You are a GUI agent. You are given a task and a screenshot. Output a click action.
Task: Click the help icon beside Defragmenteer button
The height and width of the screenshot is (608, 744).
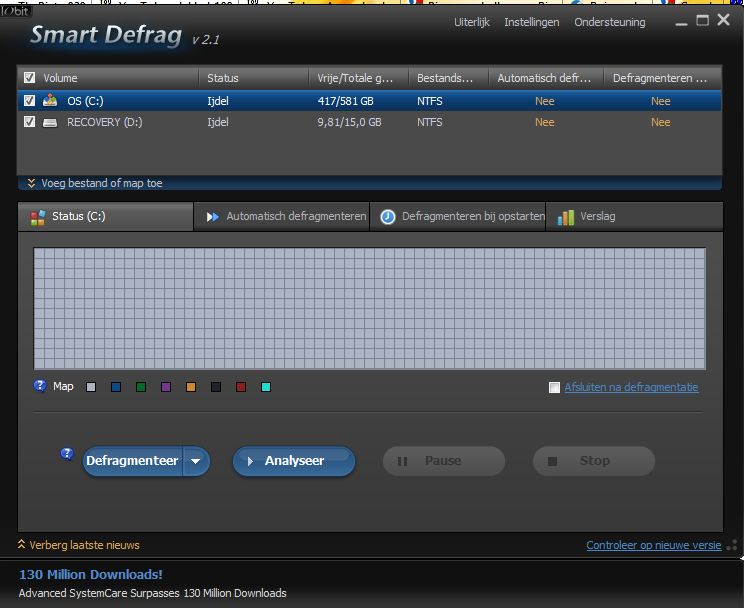coord(67,453)
